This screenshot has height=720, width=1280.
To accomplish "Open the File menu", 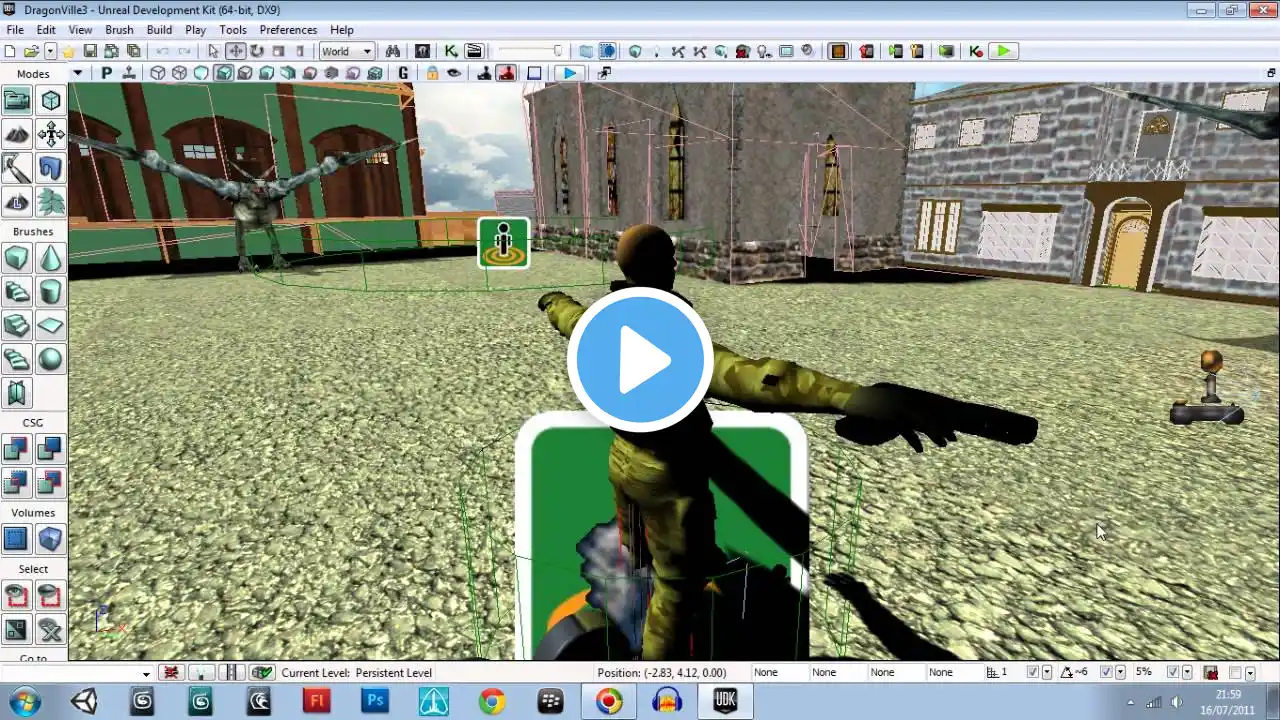I will pyautogui.click(x=15, y=30).
